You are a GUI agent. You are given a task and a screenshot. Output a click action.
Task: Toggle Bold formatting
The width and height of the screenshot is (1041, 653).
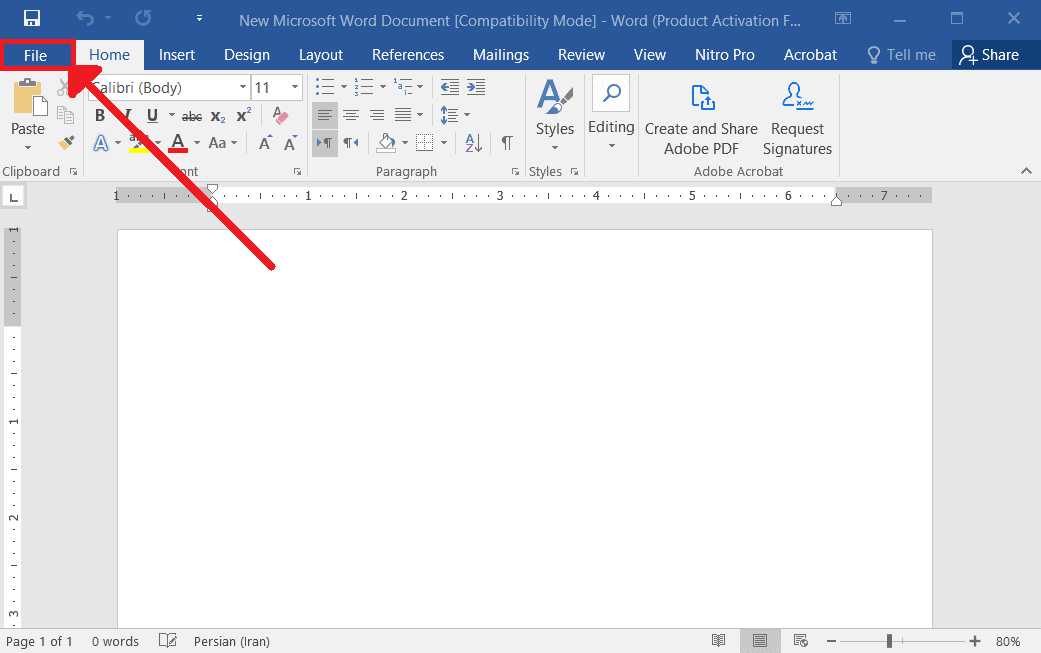(100, 116)
